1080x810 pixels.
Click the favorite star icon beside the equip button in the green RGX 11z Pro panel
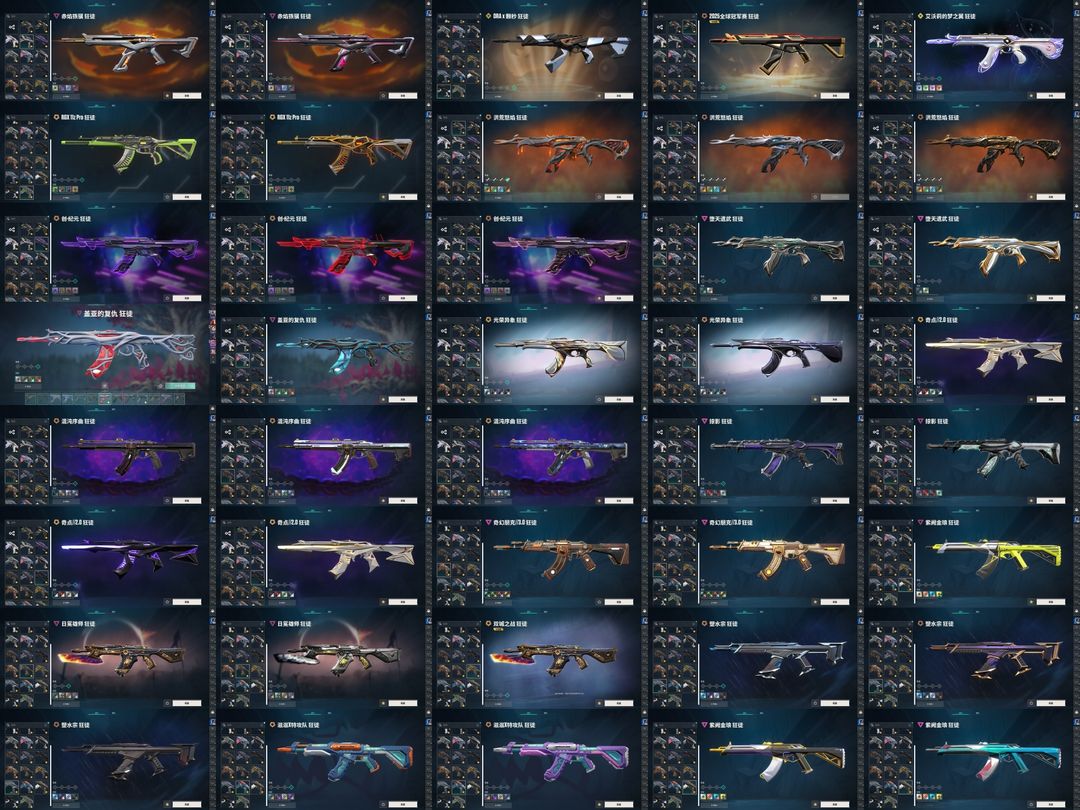167,197
